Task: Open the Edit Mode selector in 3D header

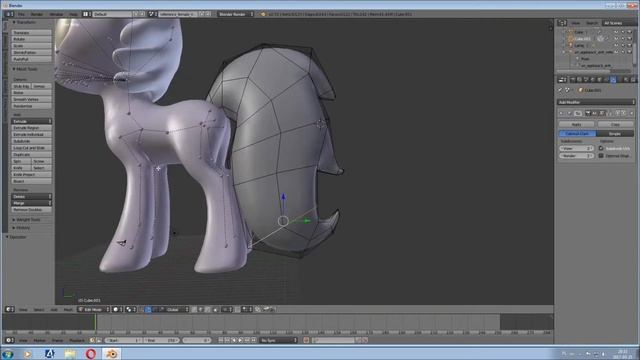Action: 94,309
